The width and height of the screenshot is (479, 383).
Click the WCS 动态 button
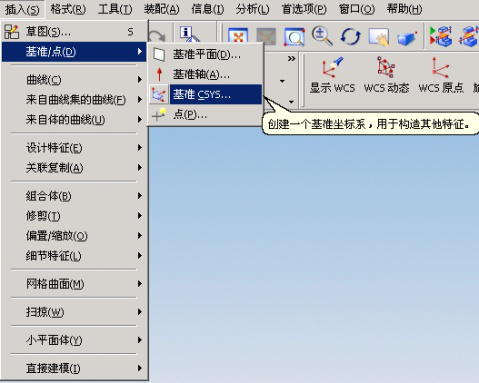pyautogui.click(x=386, y=75)
